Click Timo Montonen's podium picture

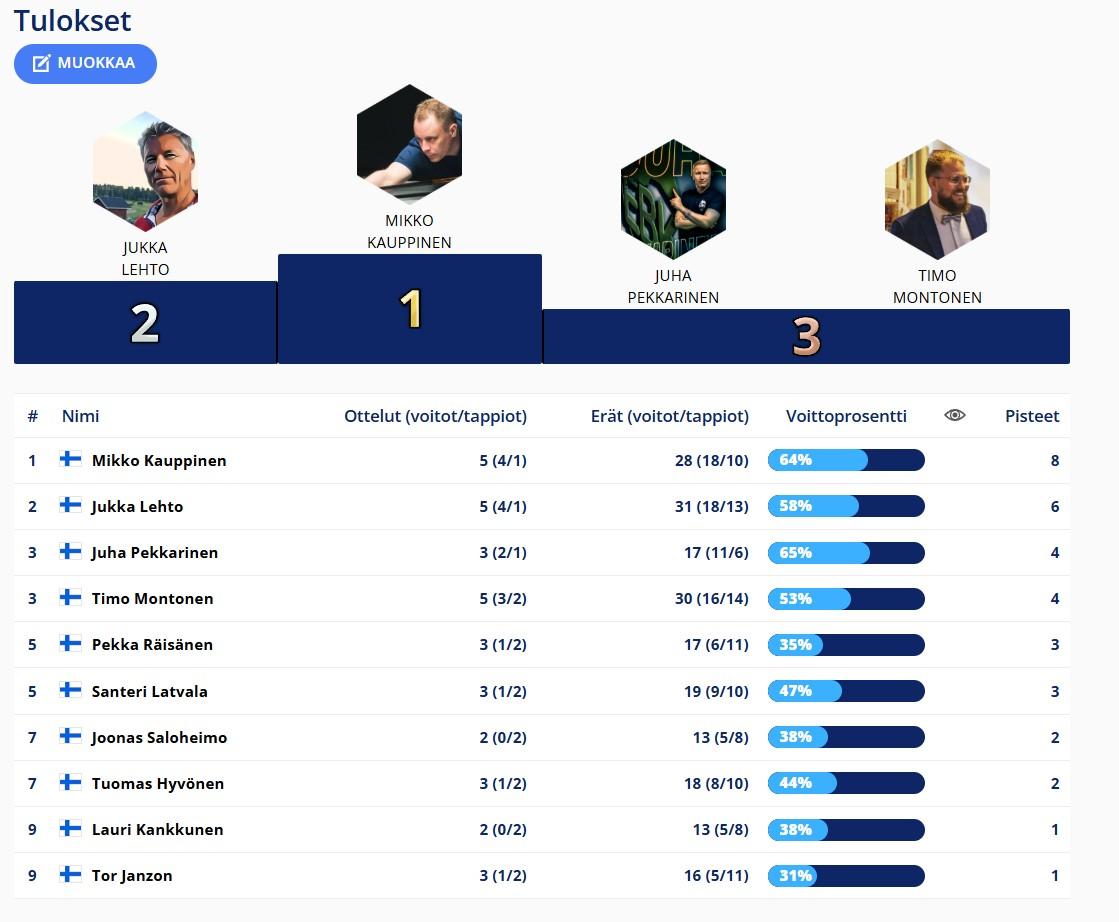pos(937,201)
